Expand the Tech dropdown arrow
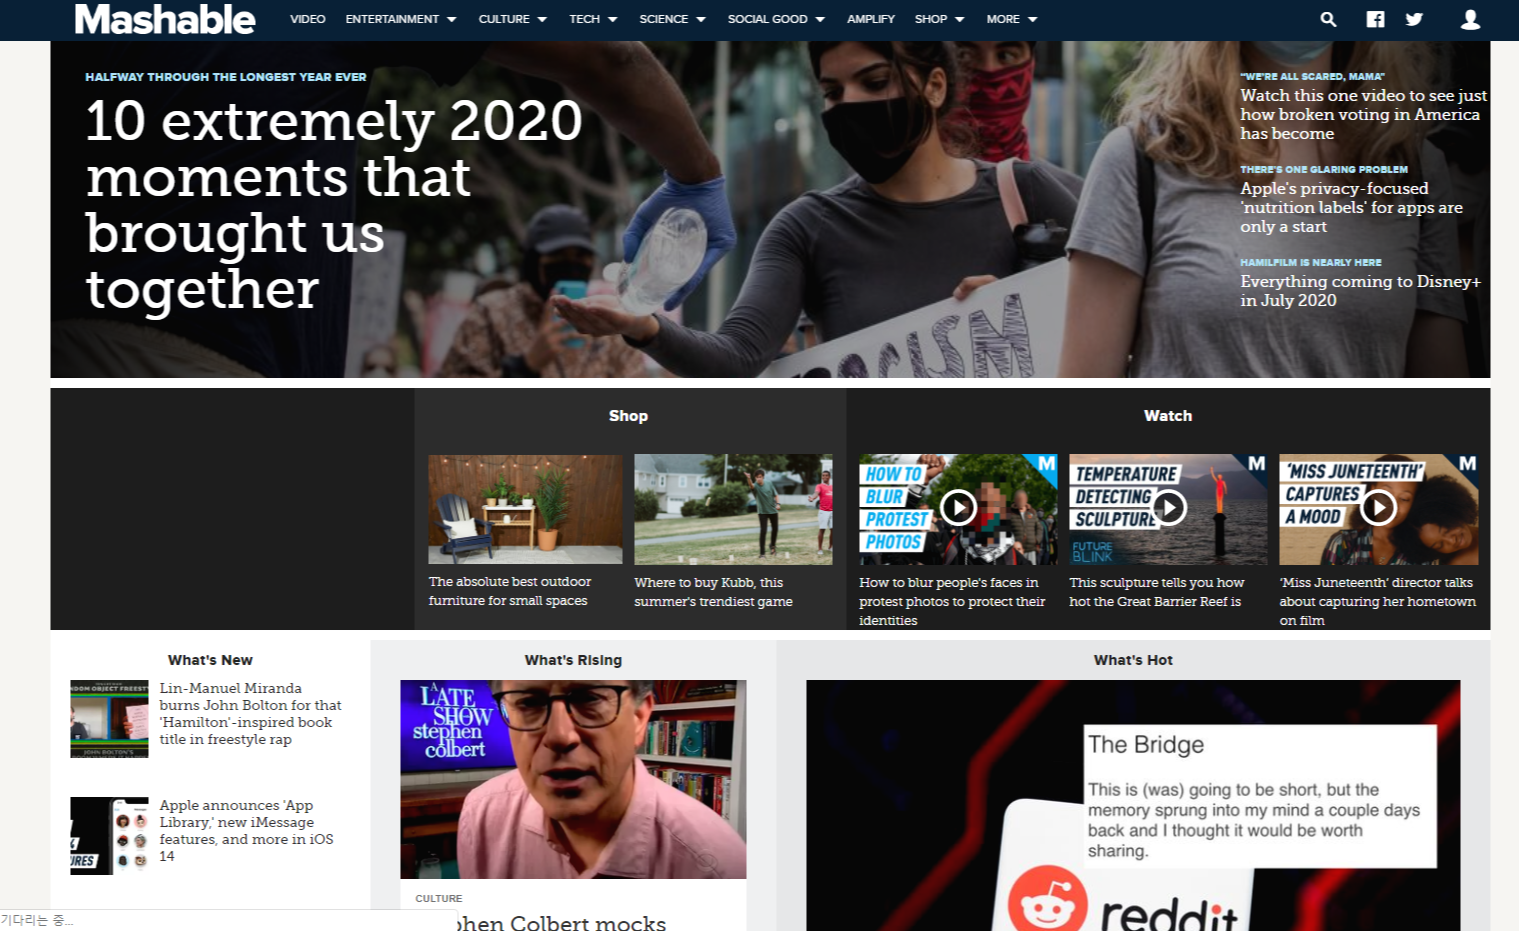 pos(613,20)
